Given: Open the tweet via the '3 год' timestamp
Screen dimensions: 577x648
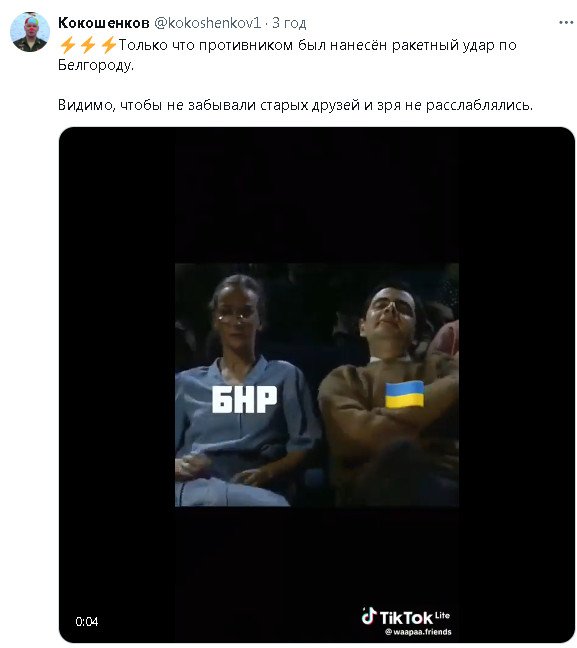Looking at the screenshot, I should (x=289, y=23).
